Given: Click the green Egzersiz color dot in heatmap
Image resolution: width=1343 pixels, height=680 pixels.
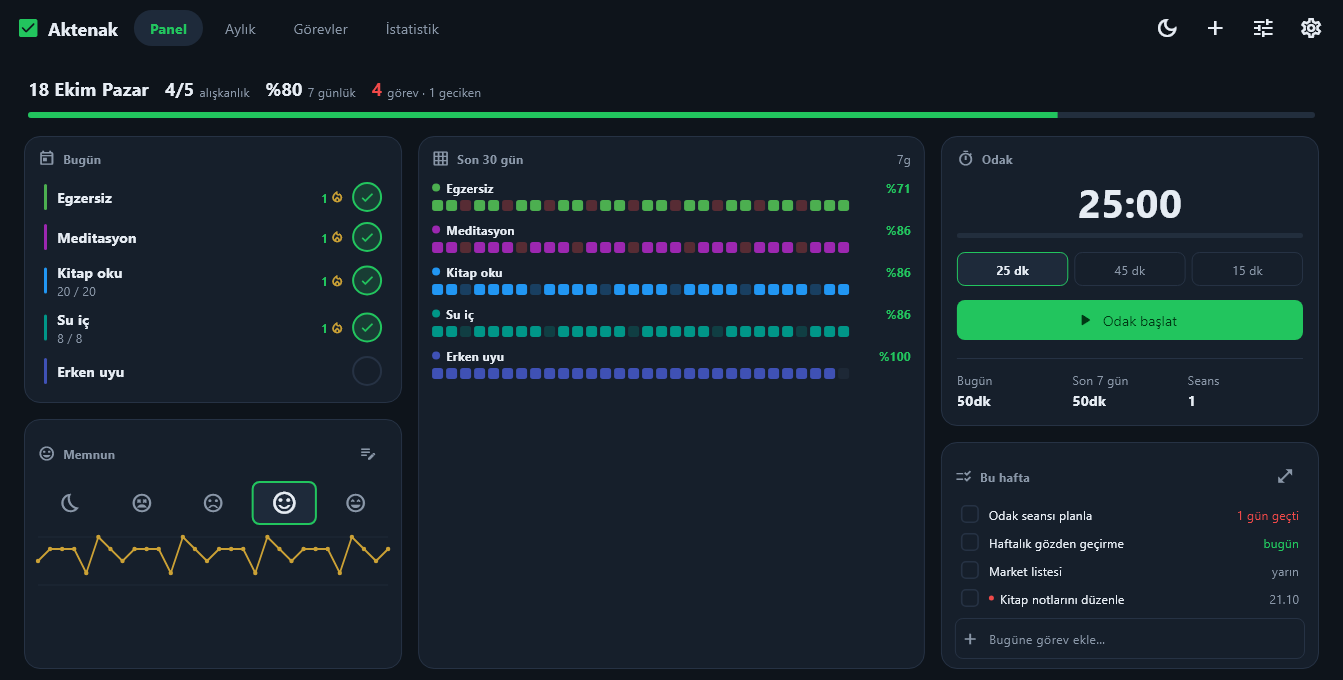Looking at the screenshot, I should 436,187.
